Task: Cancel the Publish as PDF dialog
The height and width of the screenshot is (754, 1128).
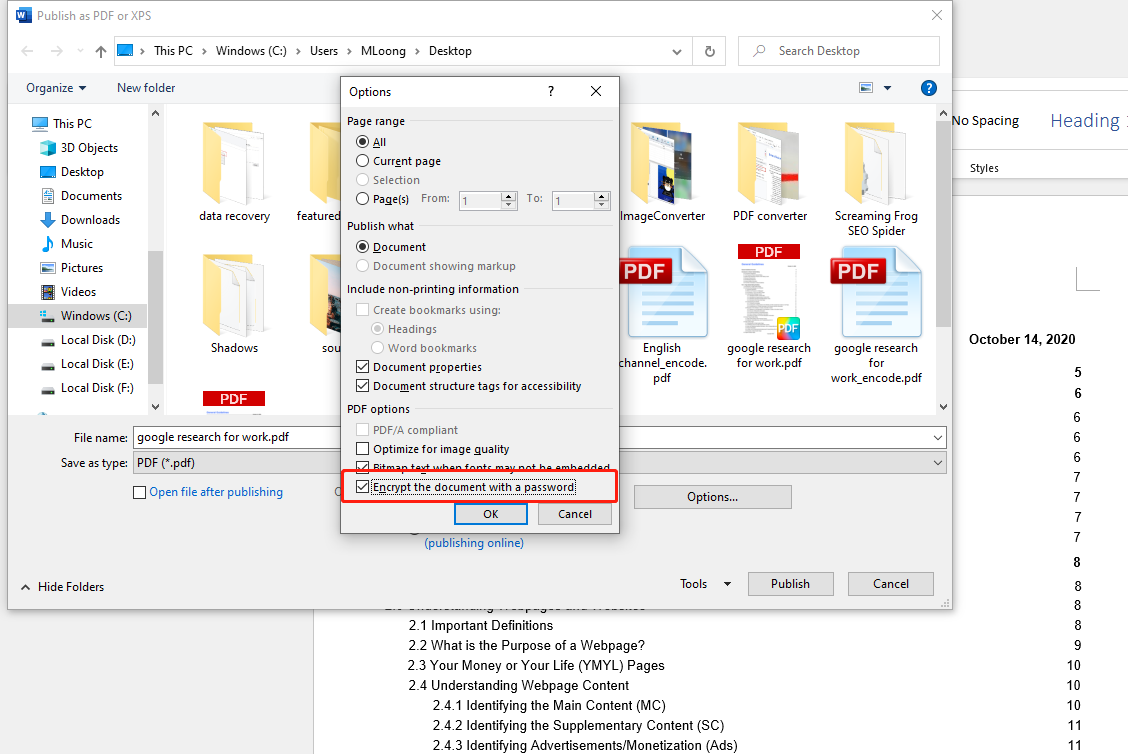Action: point(891,584)
